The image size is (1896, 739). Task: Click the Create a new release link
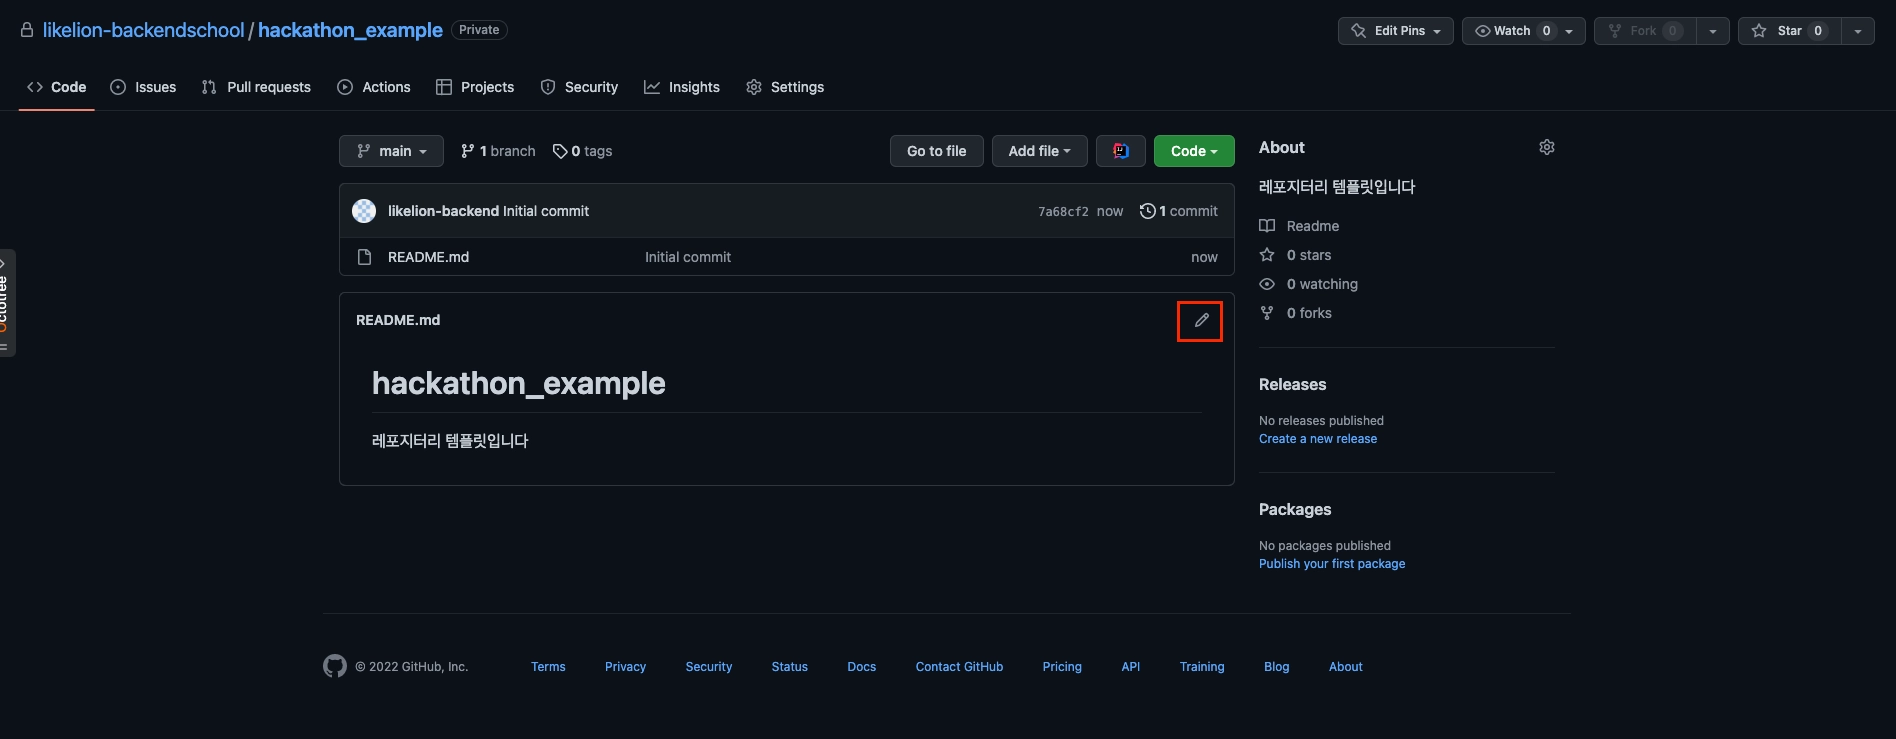pos(1318,439)
